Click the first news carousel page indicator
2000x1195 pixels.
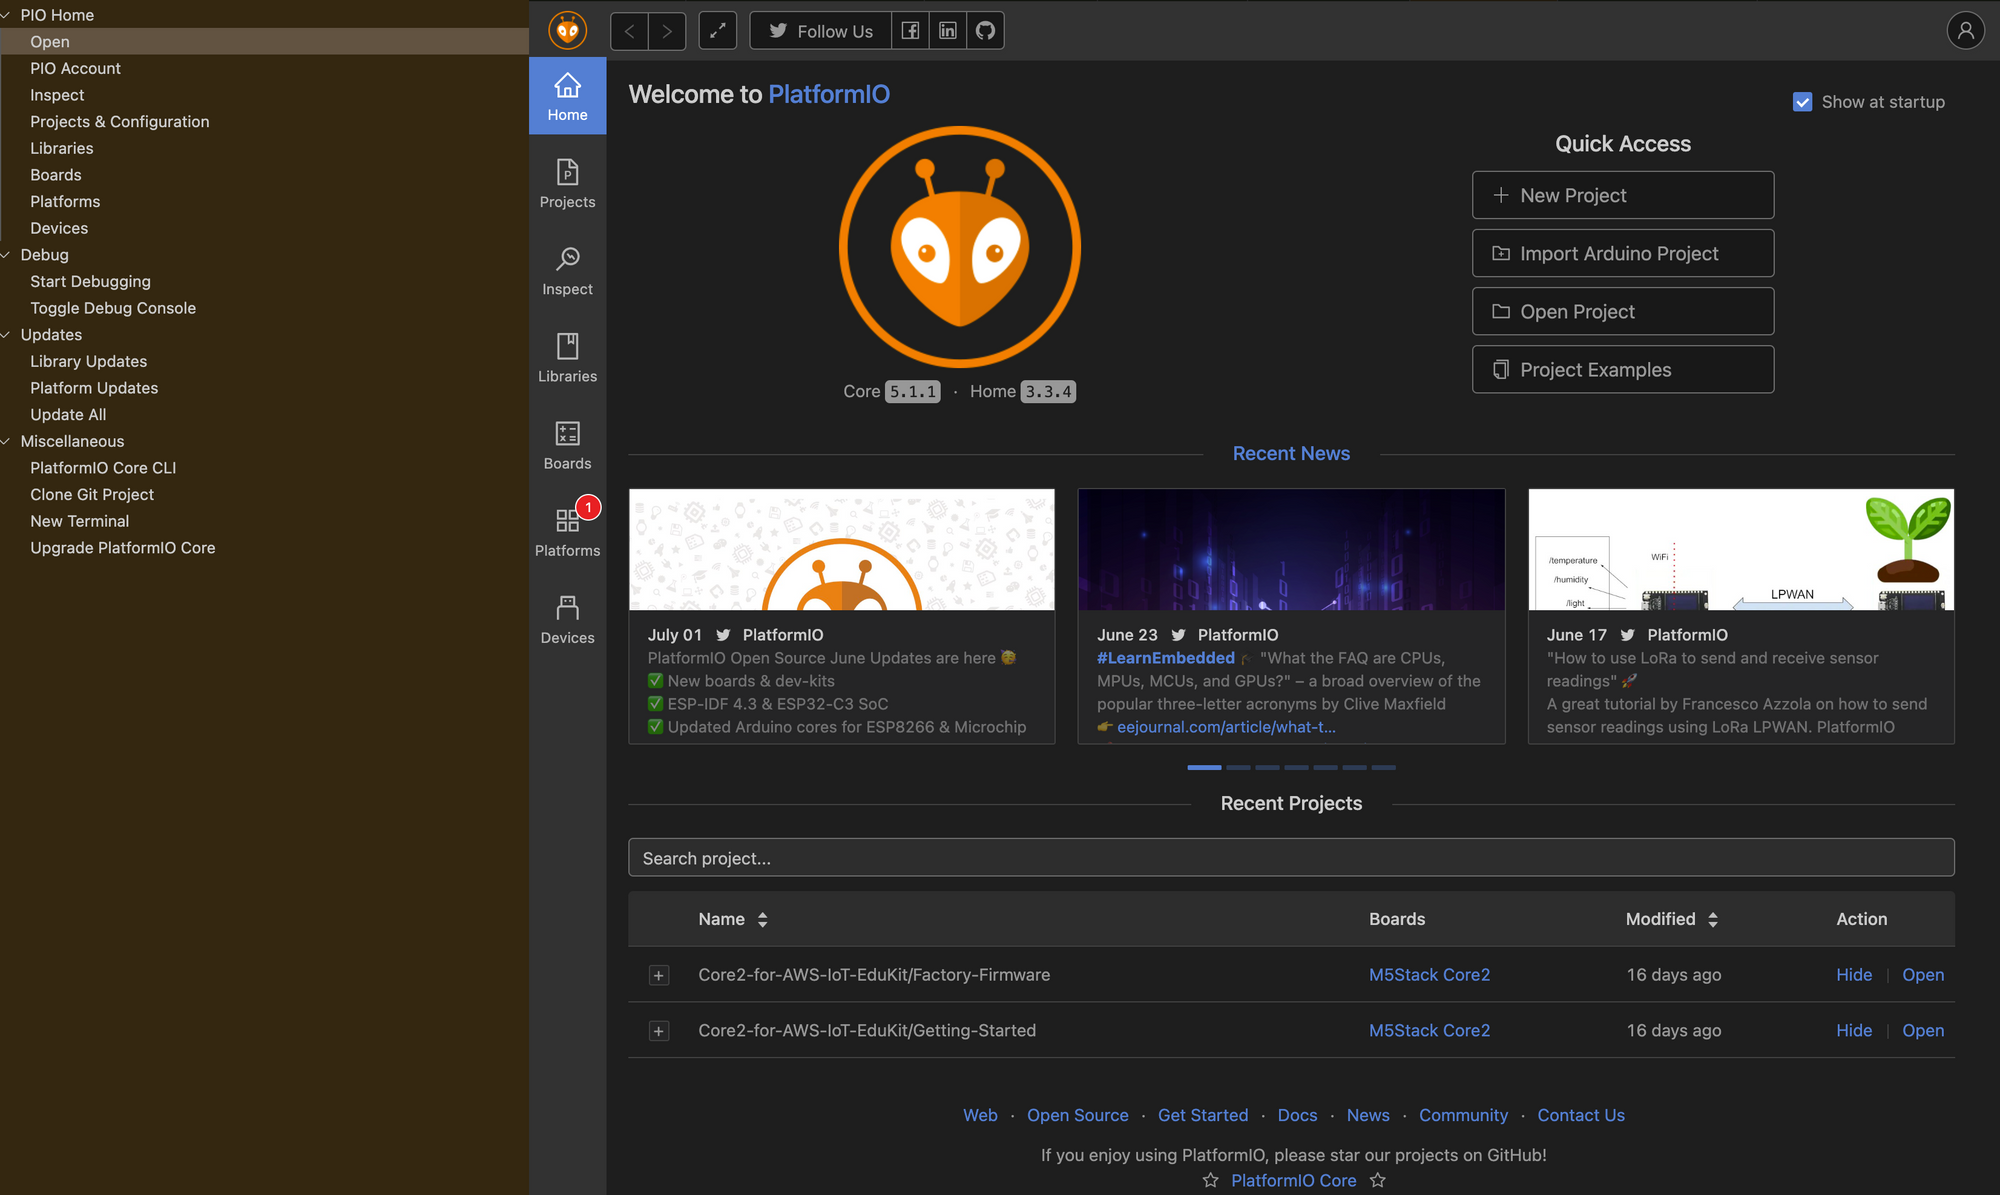click(1204, 767)
